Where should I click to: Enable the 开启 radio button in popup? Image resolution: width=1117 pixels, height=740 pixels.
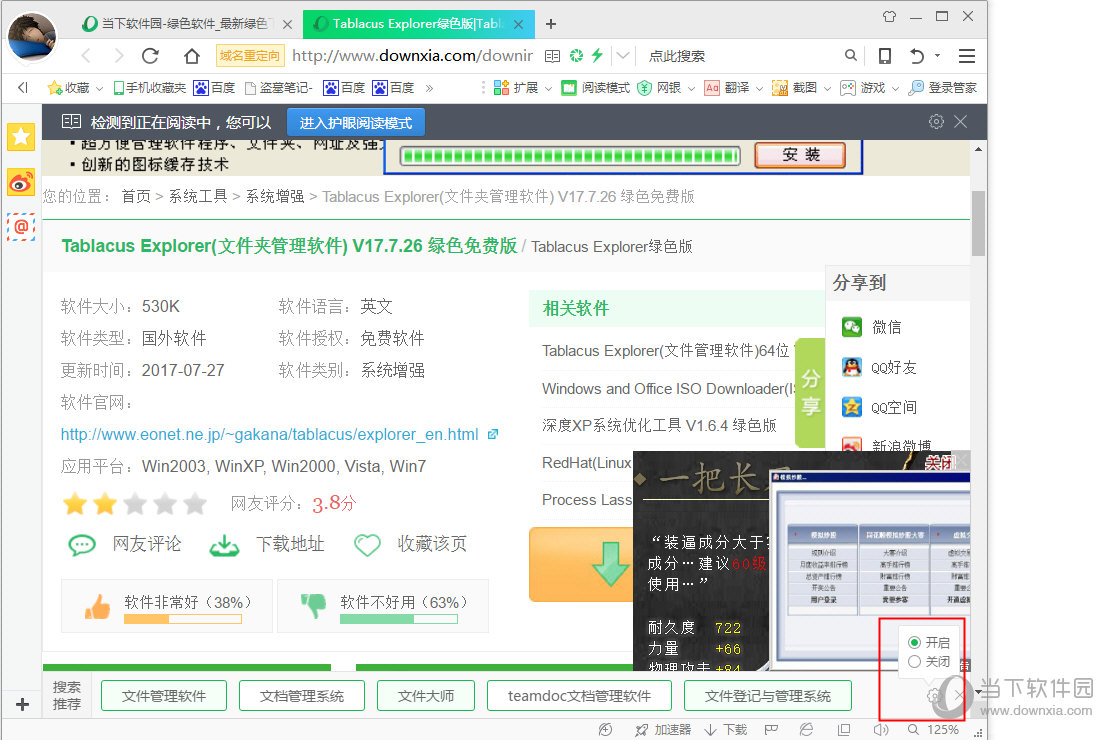click(x=915, y=642)
